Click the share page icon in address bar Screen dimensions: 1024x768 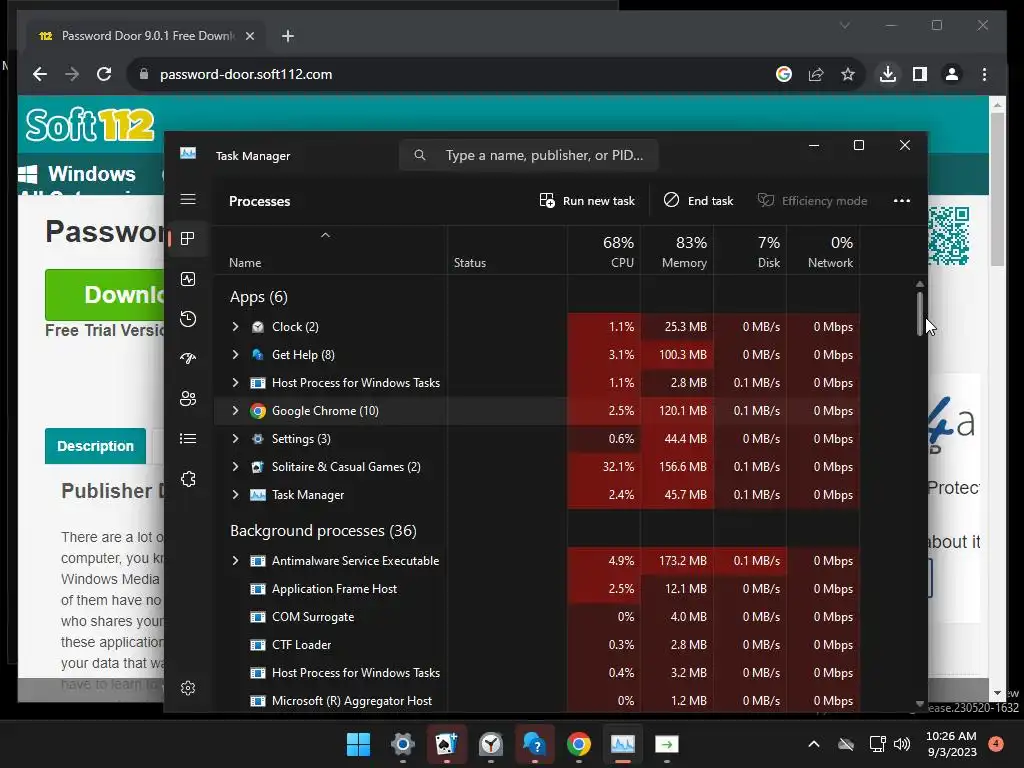[816, 74]
